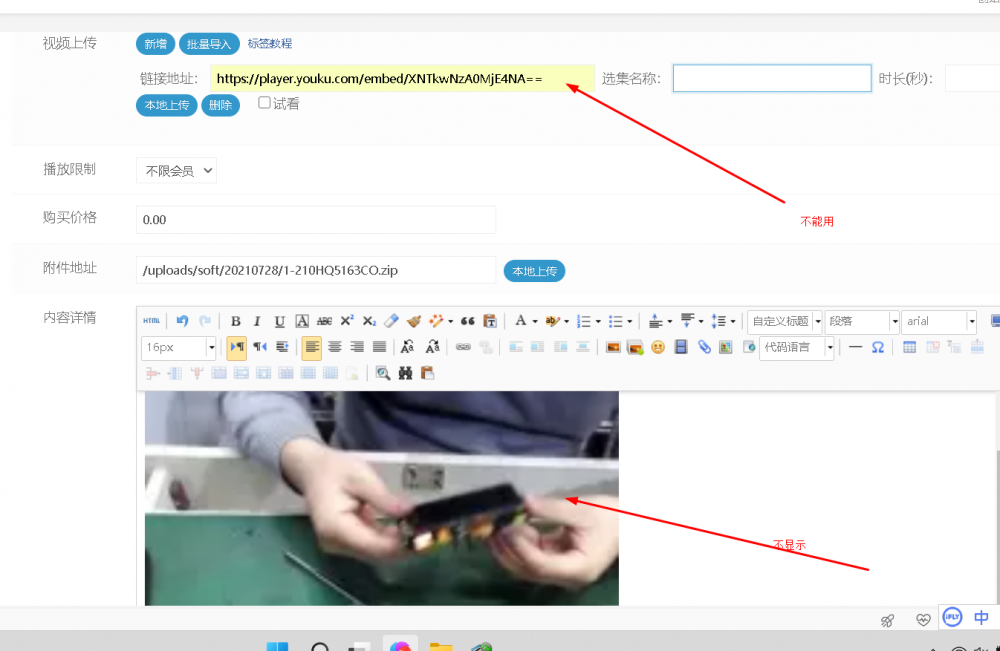Insert video with the film strip icon
The width and height of the screenshot is (1000, 651).
(680, 347)
